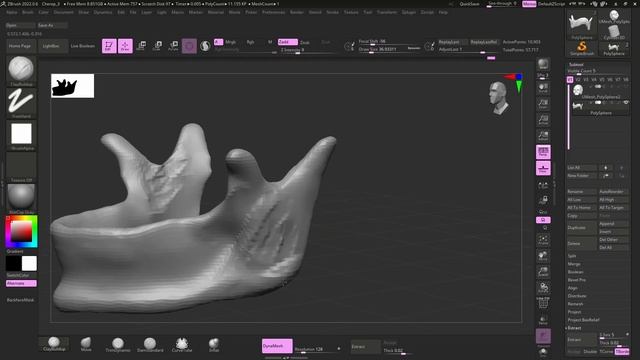Activate Edit mode button
This screenshot has width=640, height=360.
tap(109, 46)
